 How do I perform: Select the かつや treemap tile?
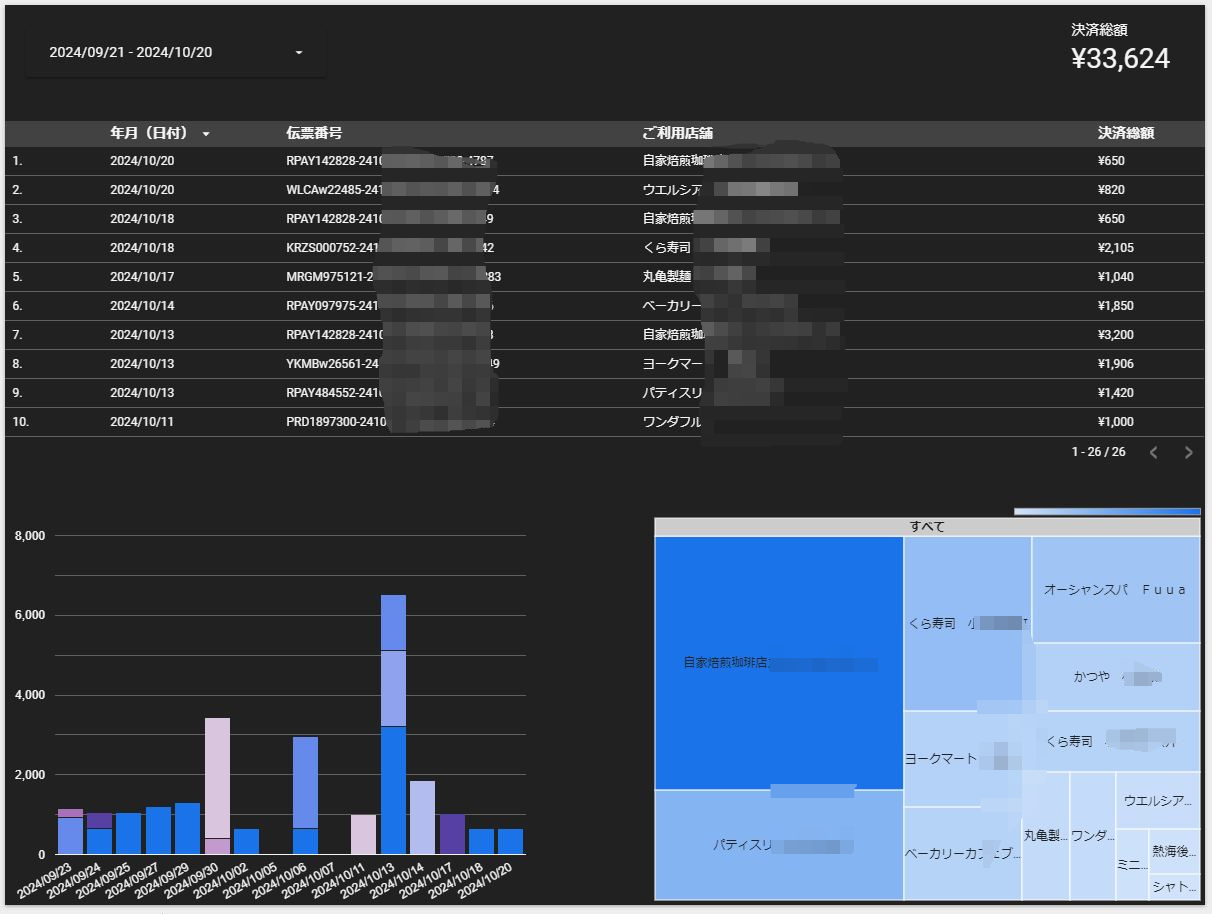click(x=1116, y=676)
